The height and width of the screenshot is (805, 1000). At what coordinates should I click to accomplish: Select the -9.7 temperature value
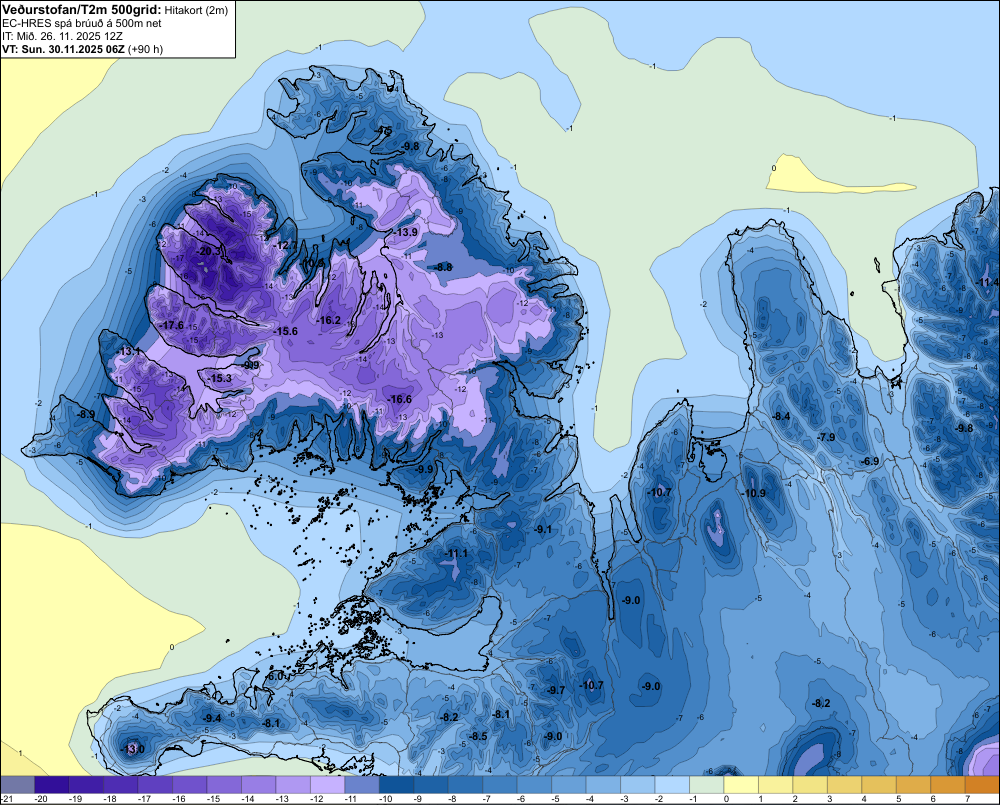tap(556, 690)
